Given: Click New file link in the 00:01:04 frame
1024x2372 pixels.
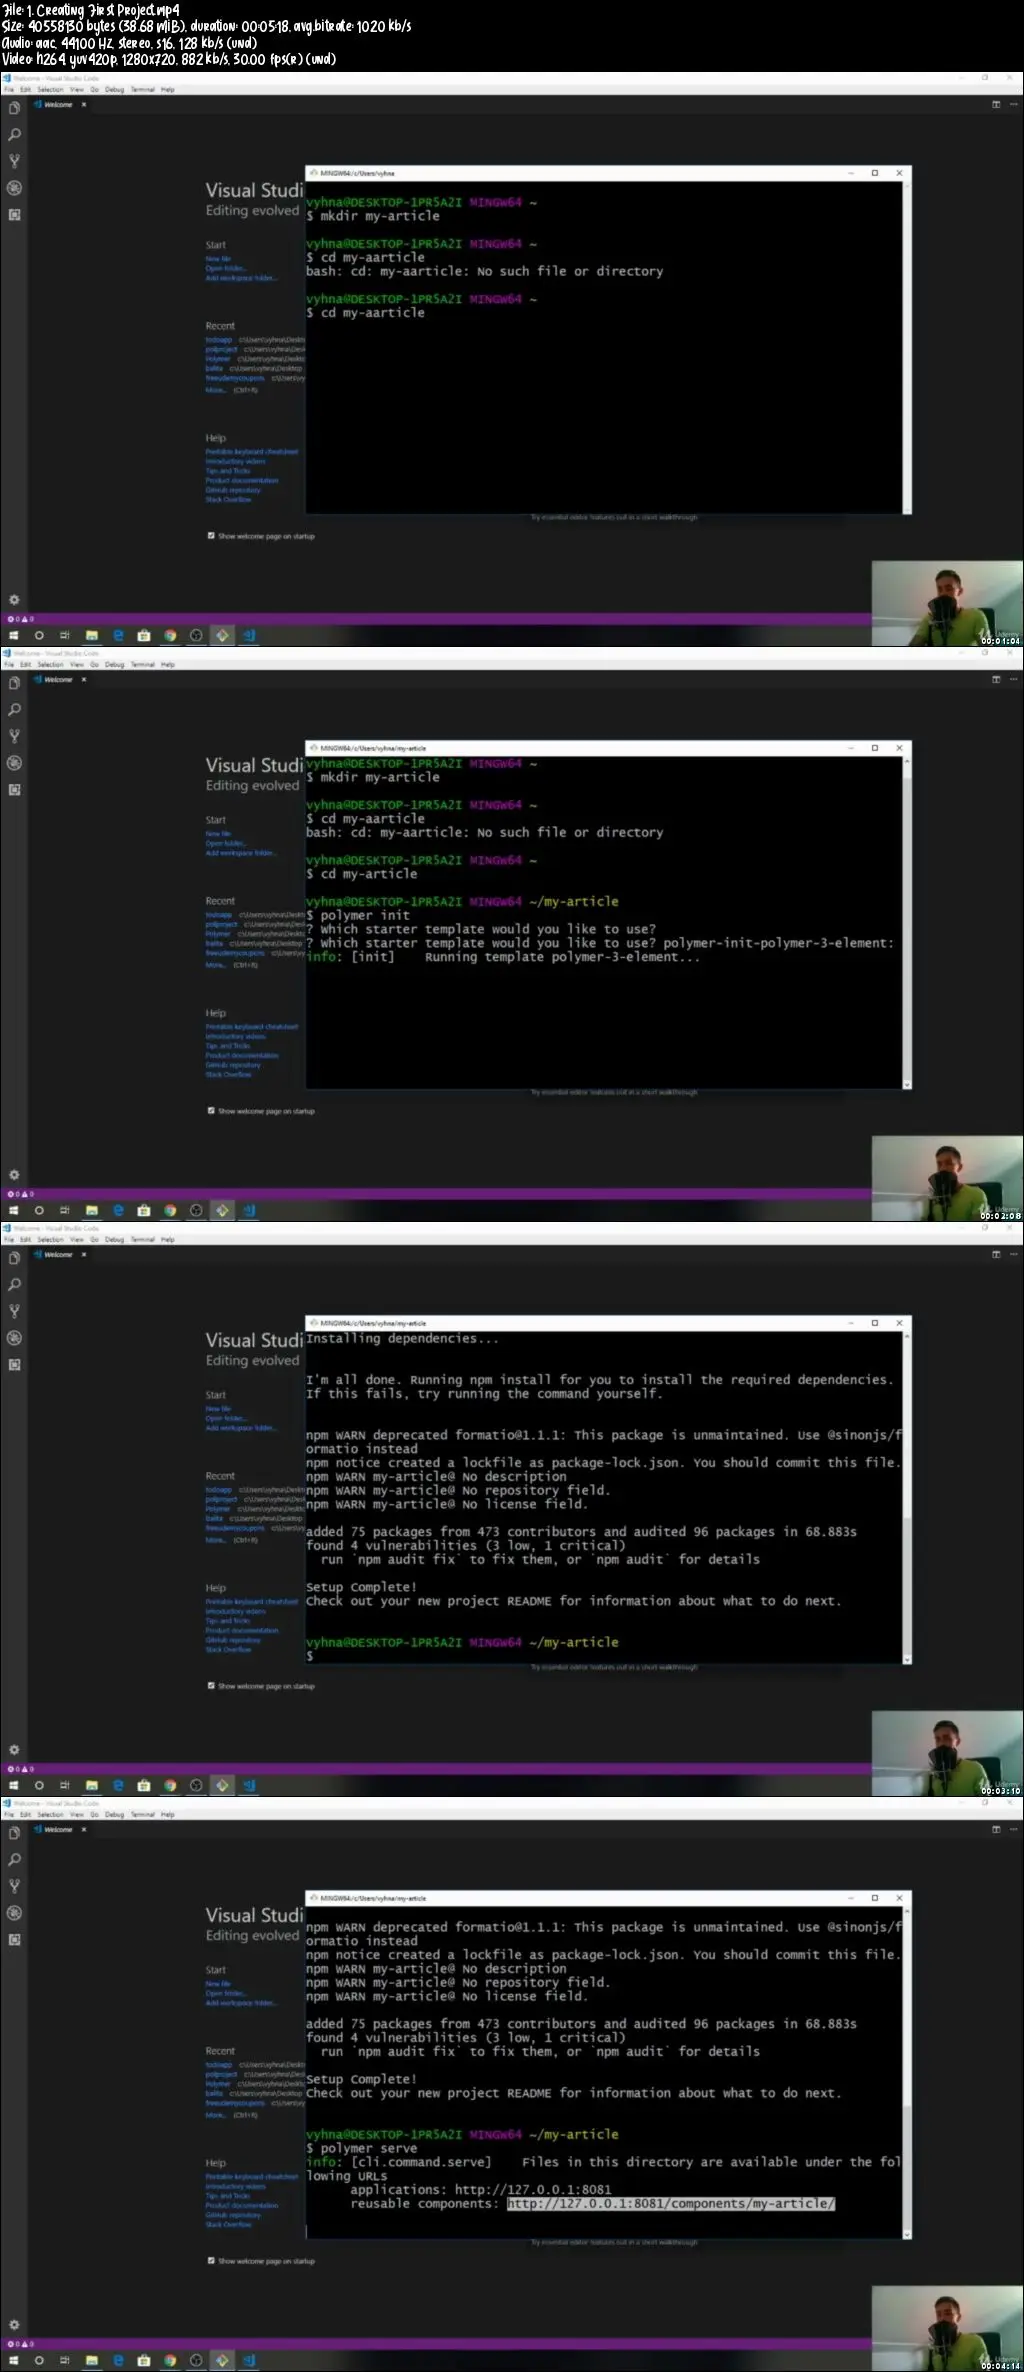Looking at the screenshot, I should tap(218, 258).
